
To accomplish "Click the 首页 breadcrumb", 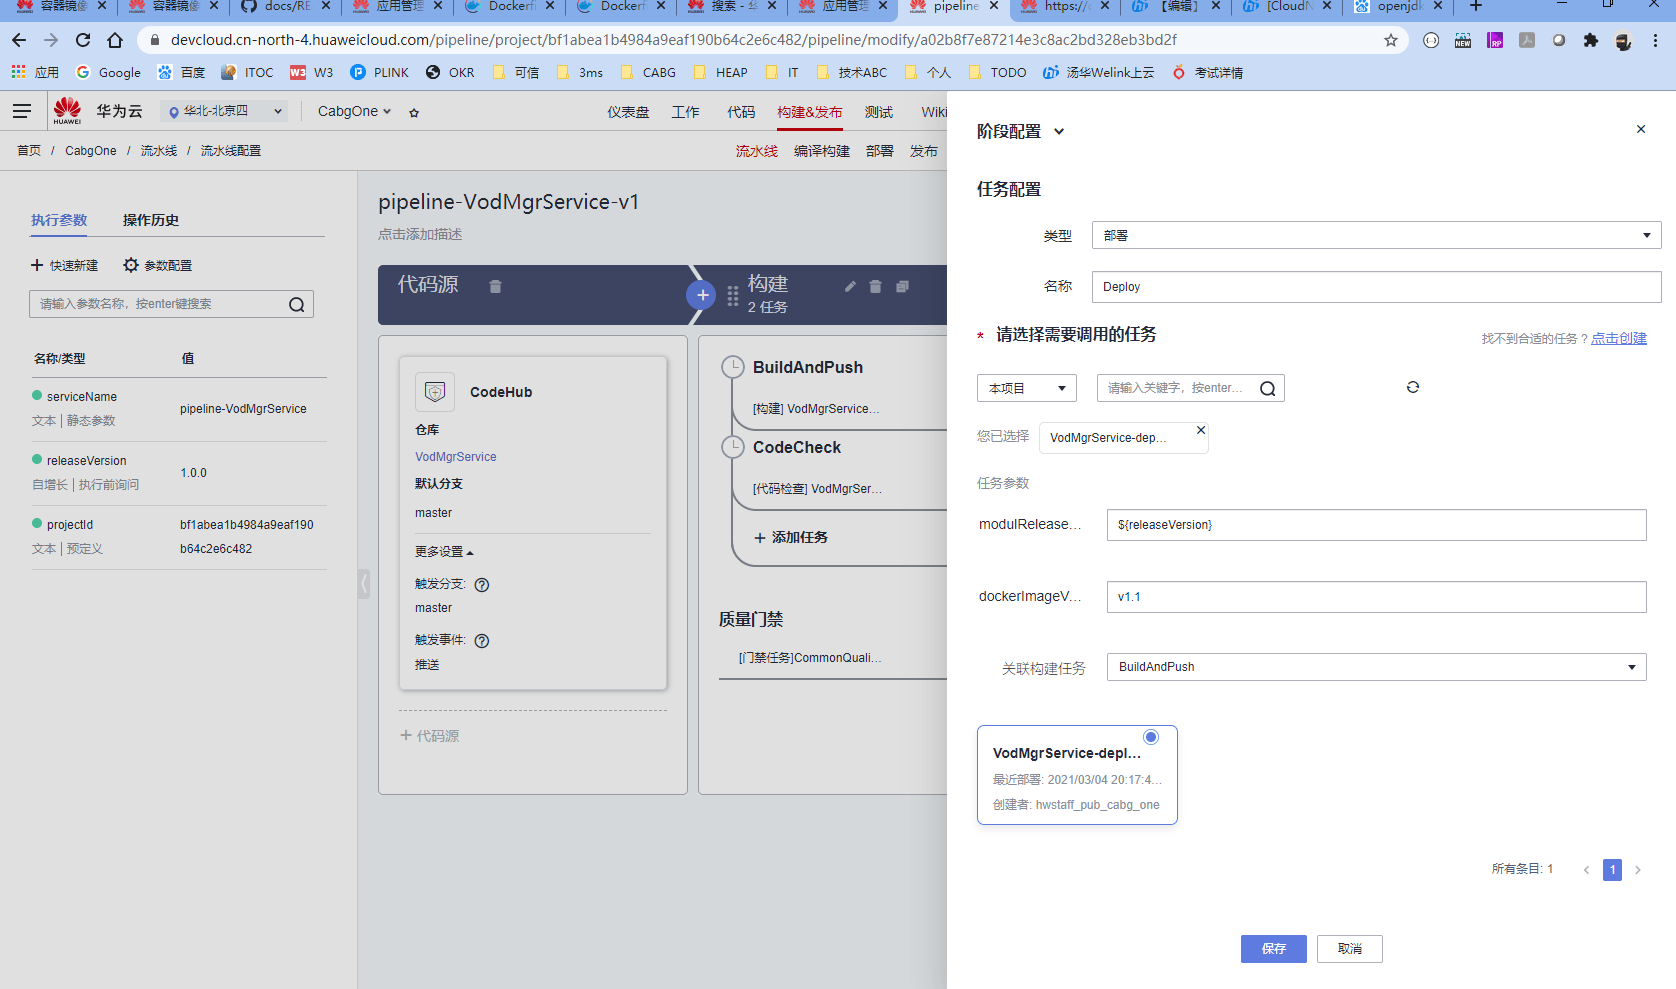I will [29, 151].
